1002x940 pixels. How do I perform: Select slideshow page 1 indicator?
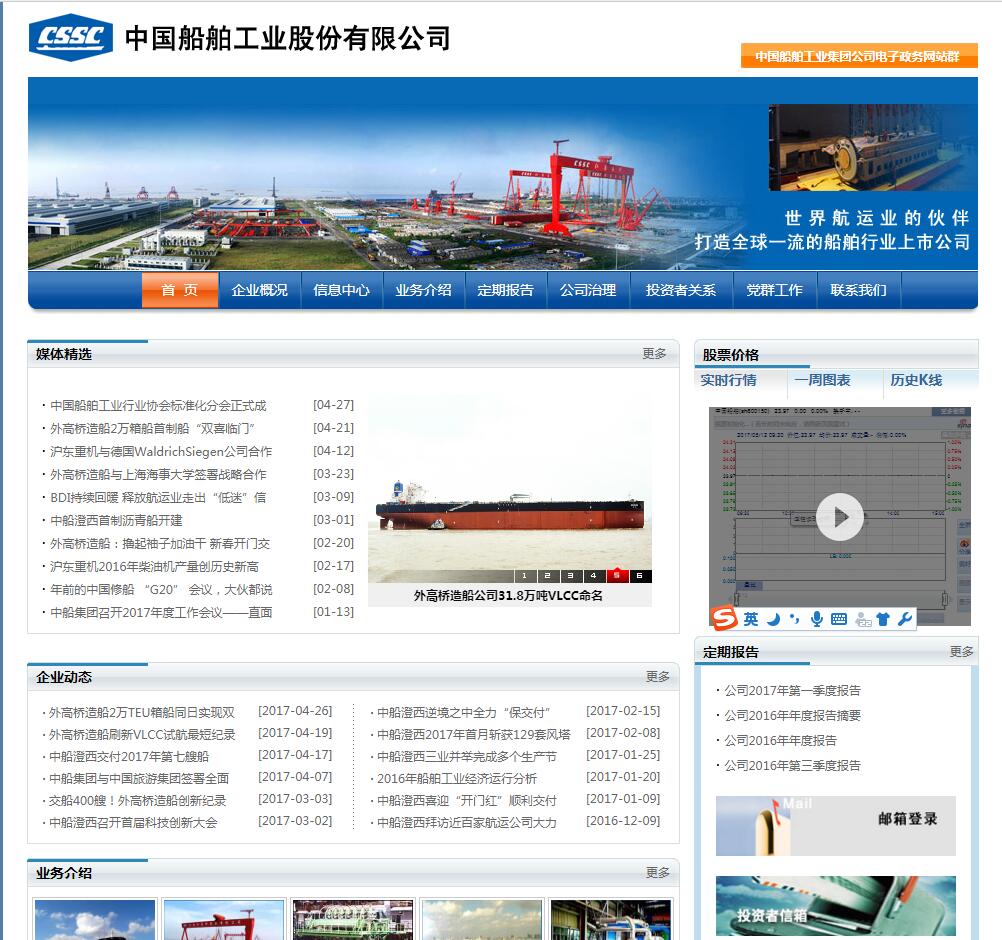(x=525, y=576)
